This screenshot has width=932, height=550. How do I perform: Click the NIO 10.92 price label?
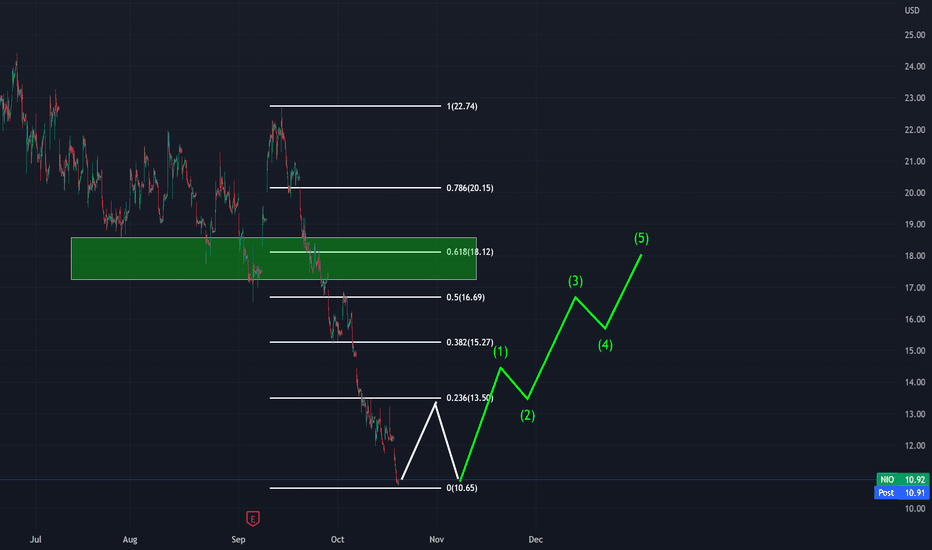click(x=902, y=479)
